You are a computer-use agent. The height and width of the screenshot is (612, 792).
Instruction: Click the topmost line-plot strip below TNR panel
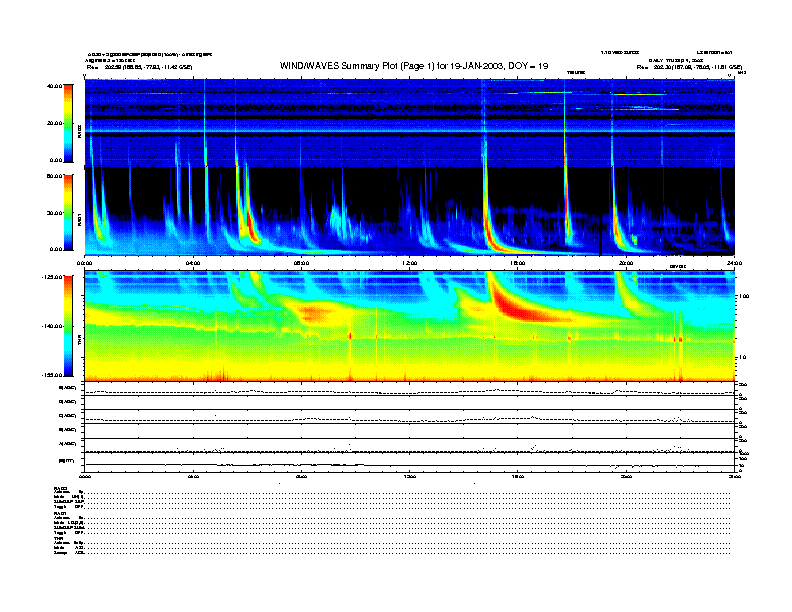(410, 388)
